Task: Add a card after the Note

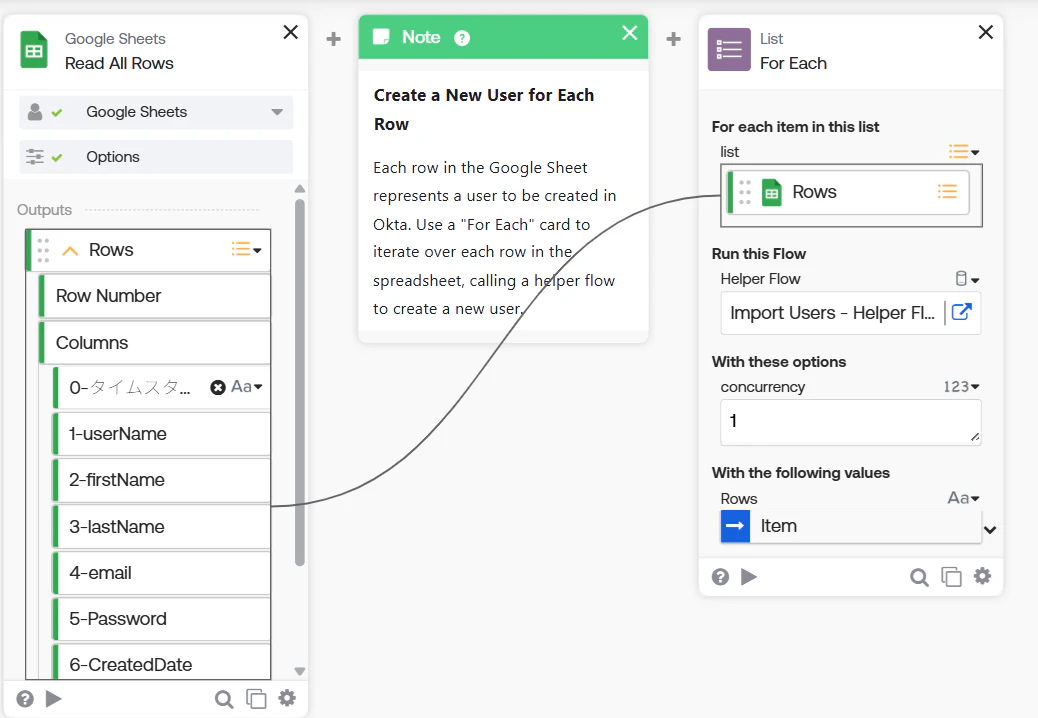Action: (673, 39)
